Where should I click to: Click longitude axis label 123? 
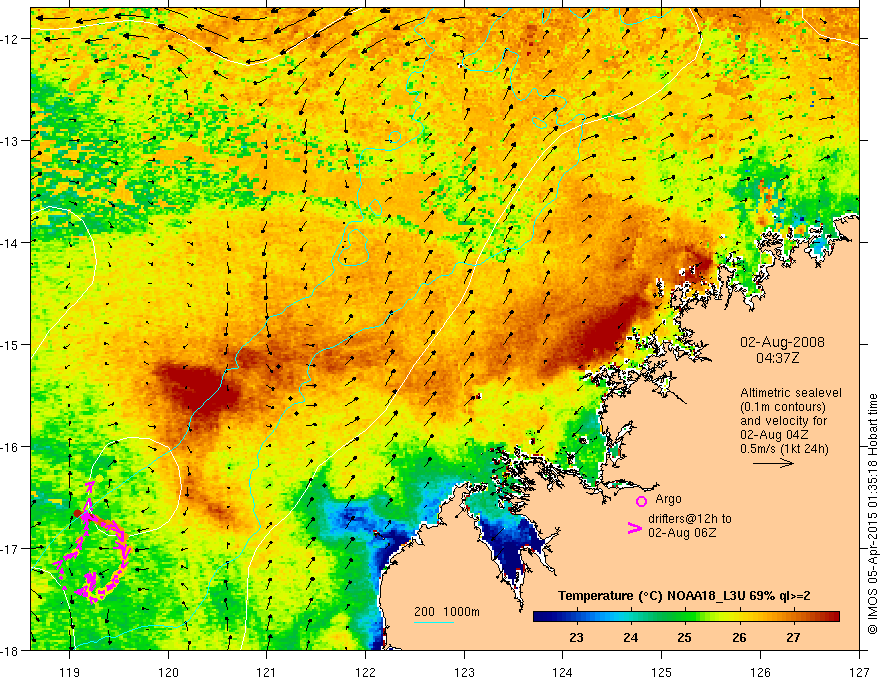(464, 672)
